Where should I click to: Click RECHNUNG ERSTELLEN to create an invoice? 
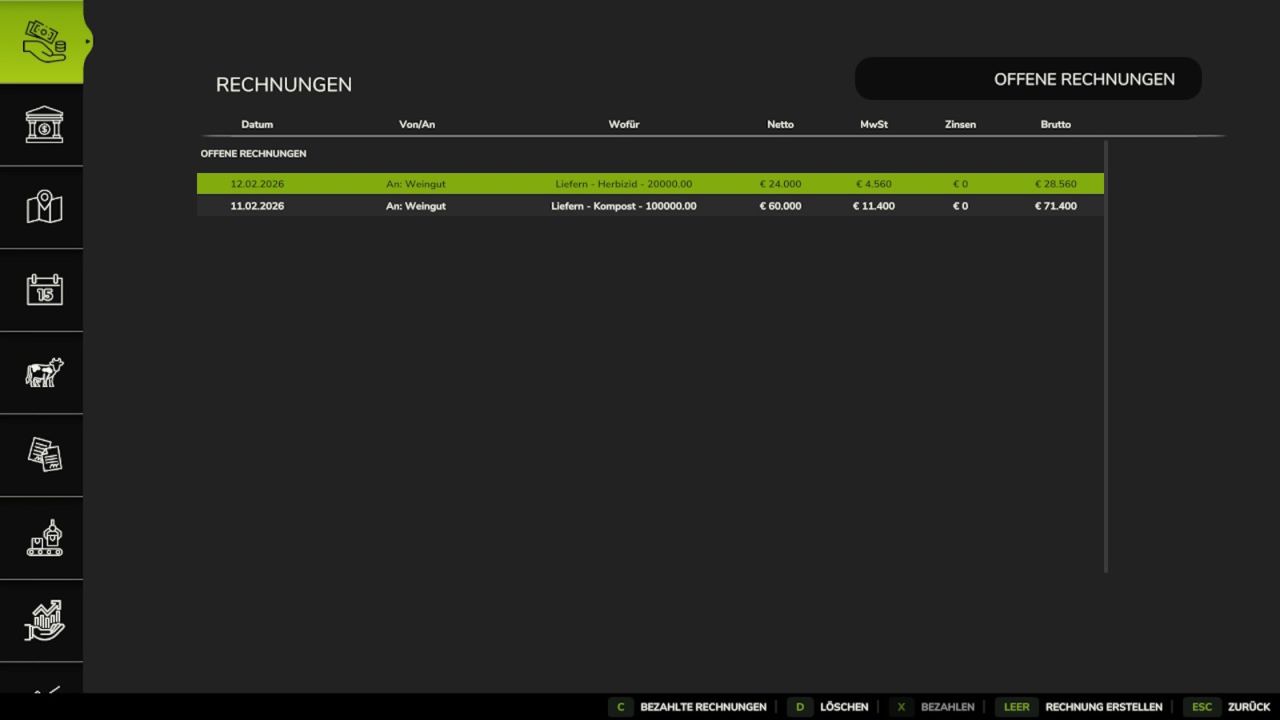[x=1104, y=706]
